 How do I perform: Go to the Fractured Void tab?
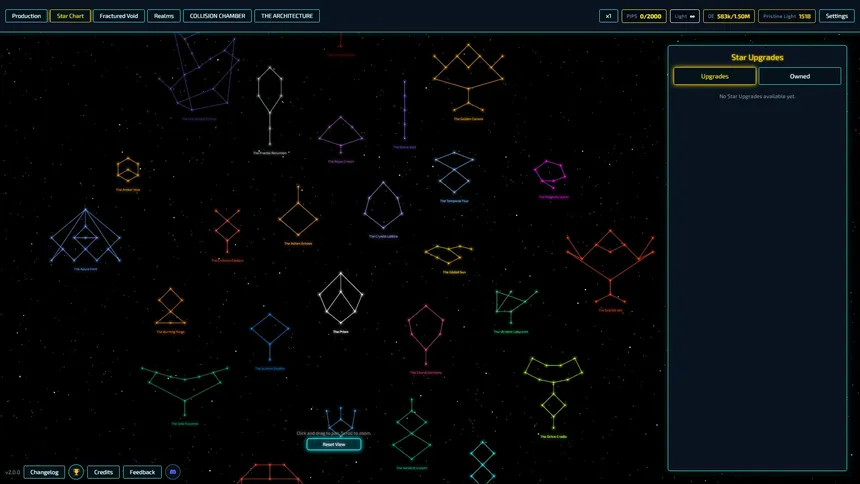119,16
